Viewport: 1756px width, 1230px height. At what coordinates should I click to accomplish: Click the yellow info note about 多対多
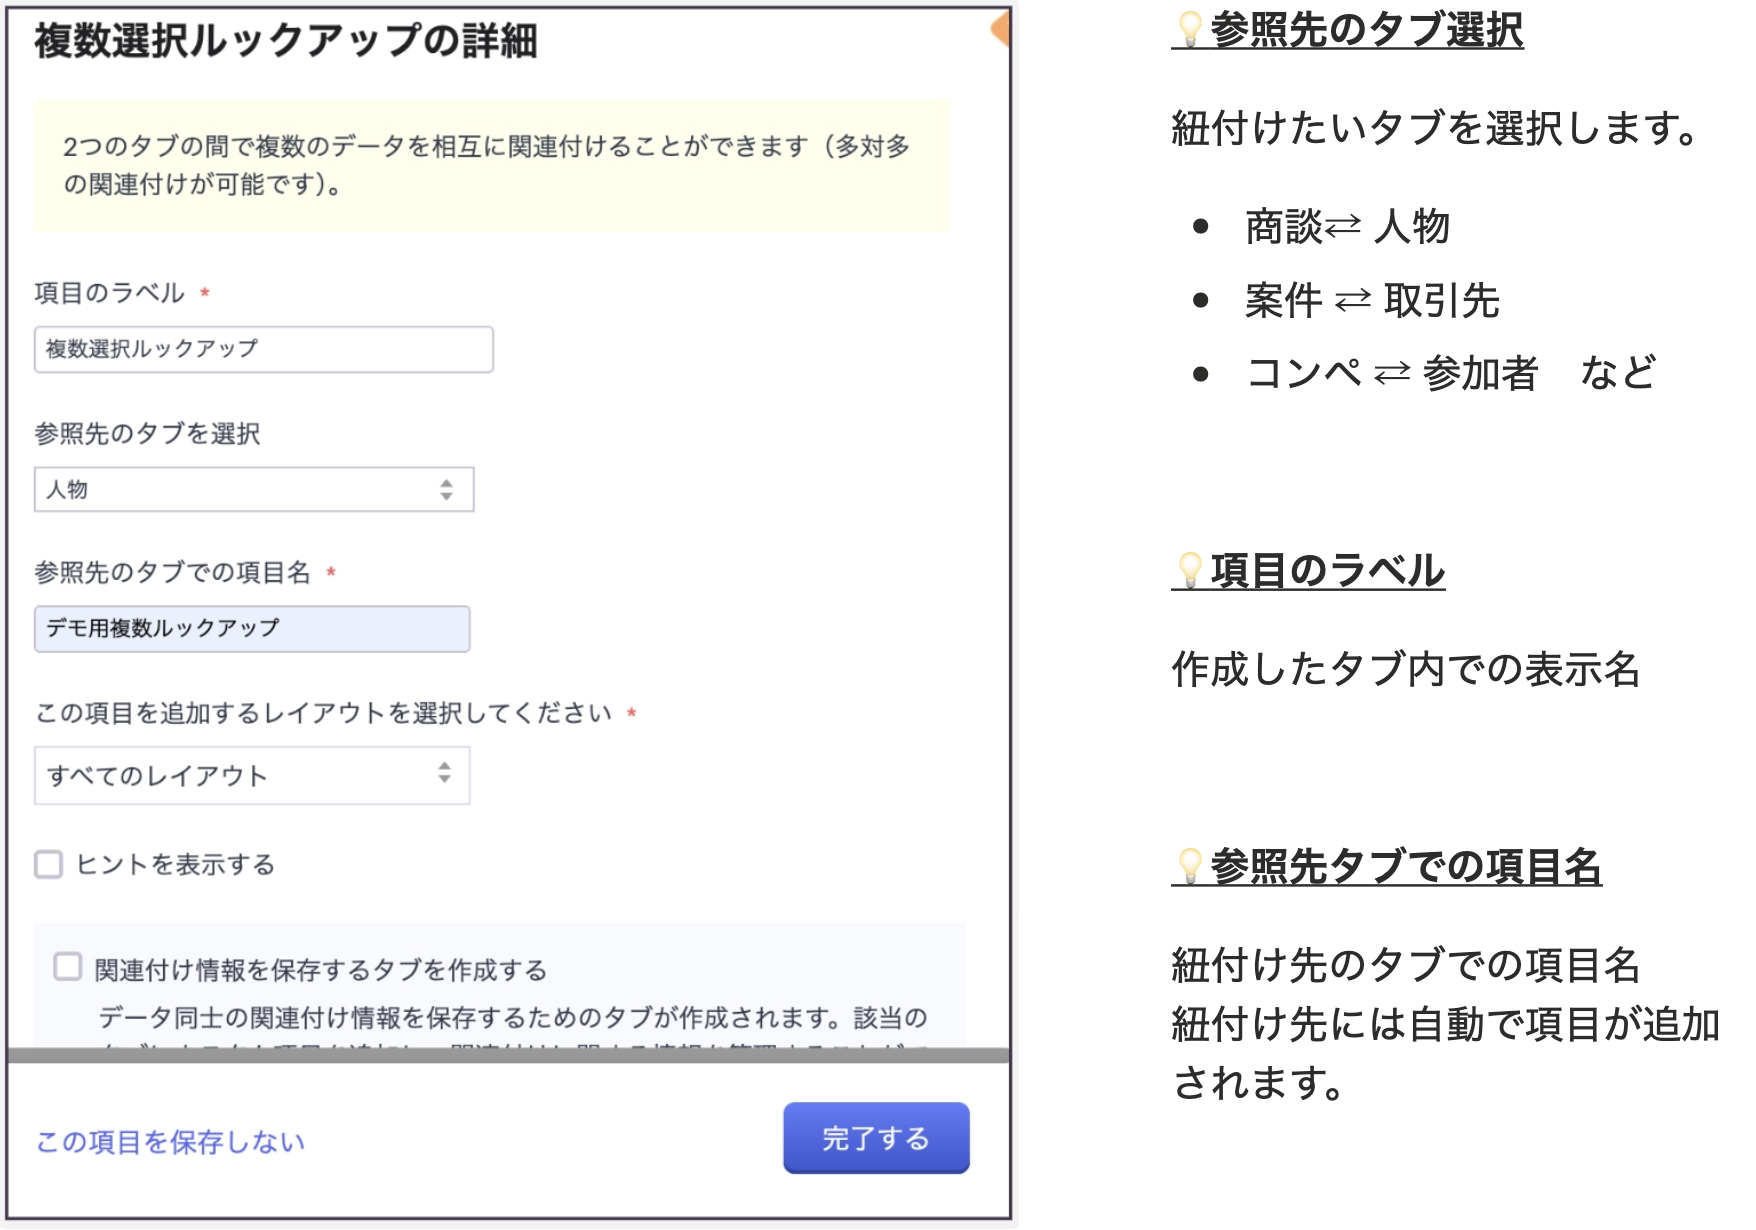[492, 166]
